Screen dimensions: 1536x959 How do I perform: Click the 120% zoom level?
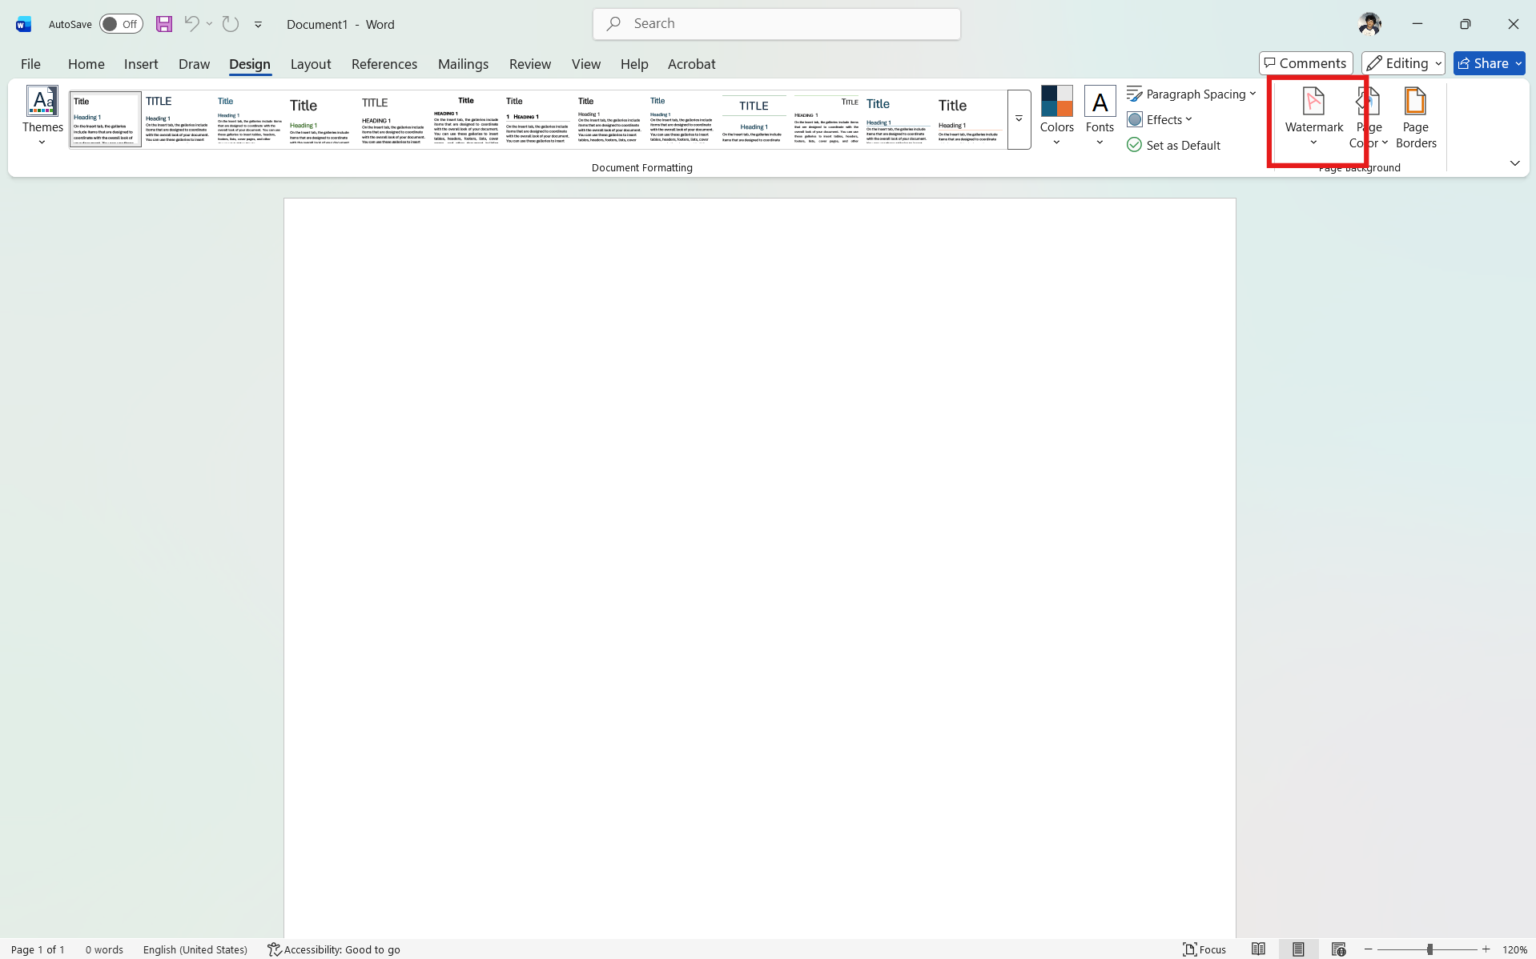point(1515,949)
